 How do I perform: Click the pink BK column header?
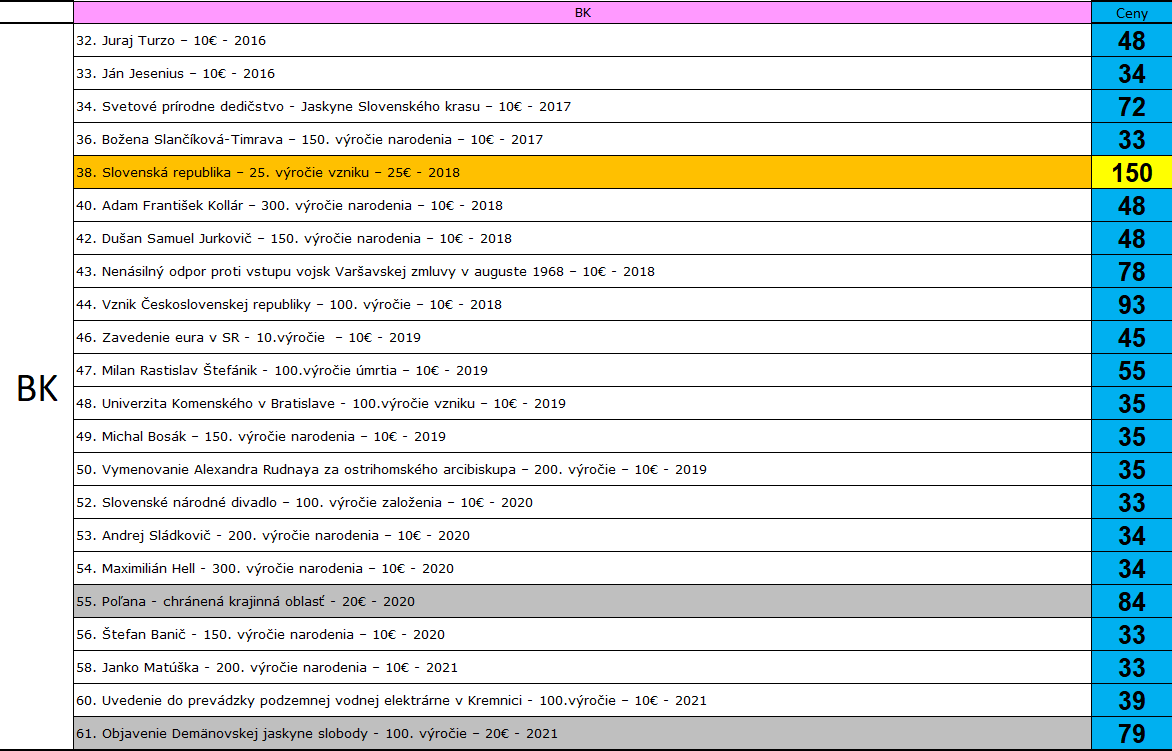click(582, 13)
